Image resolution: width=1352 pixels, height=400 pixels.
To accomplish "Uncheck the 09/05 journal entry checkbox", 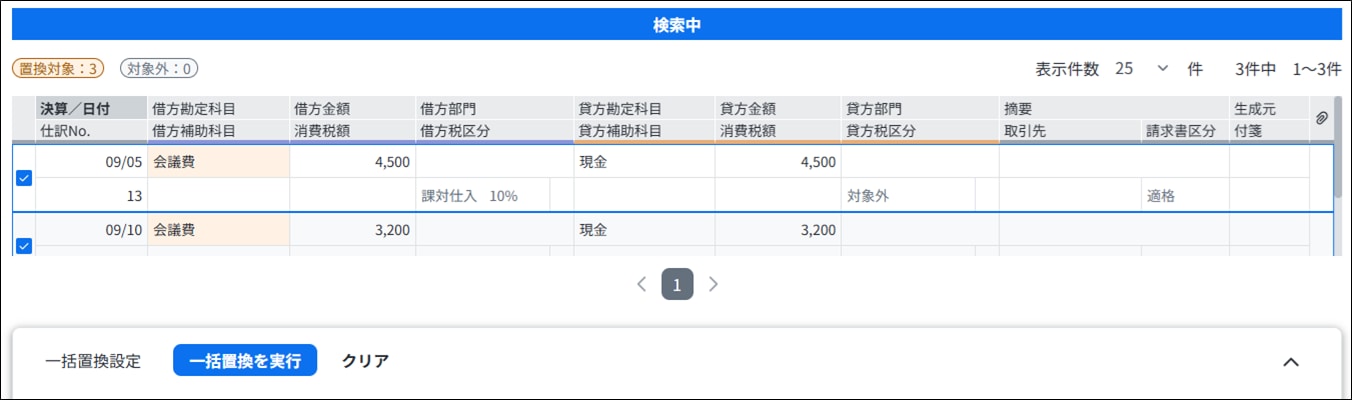I will pos(24,178).
